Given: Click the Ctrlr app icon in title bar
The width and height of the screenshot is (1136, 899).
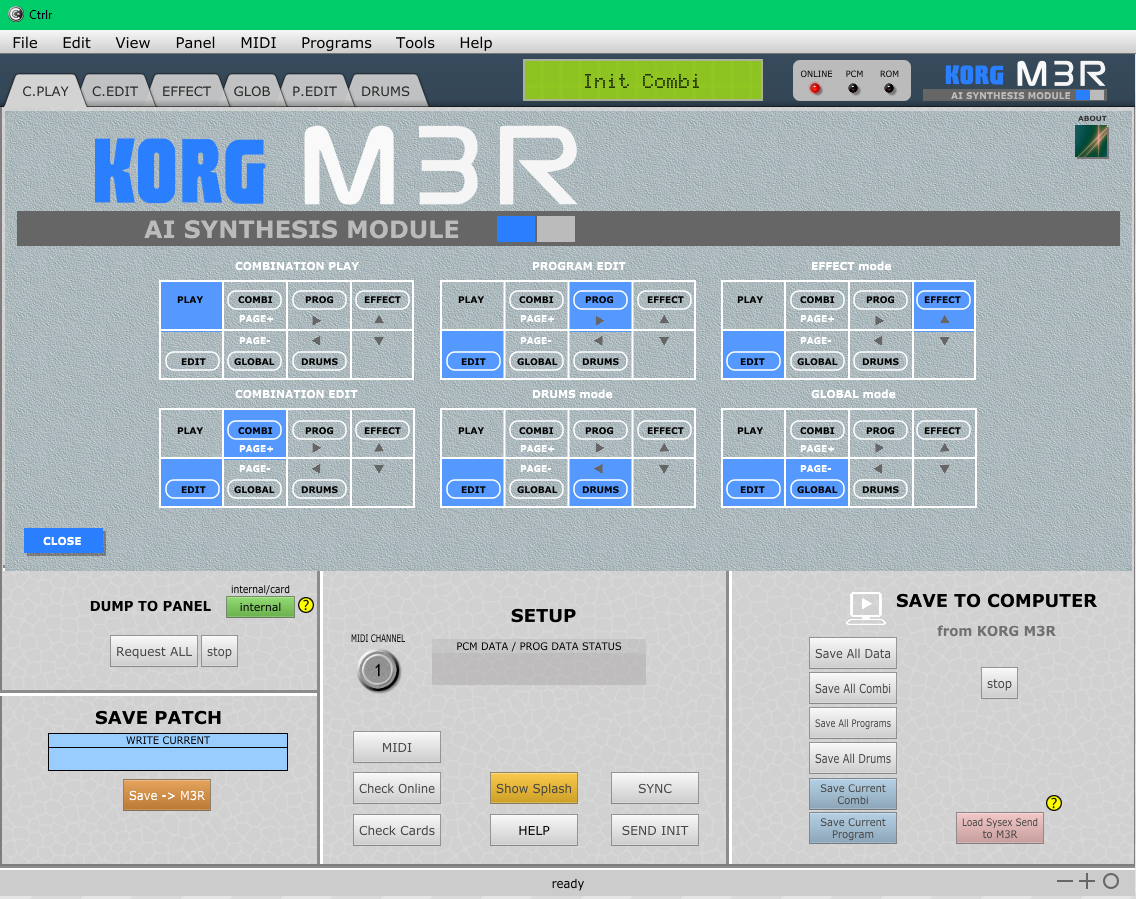Looking at the screenshot, I should click(15, 14).
